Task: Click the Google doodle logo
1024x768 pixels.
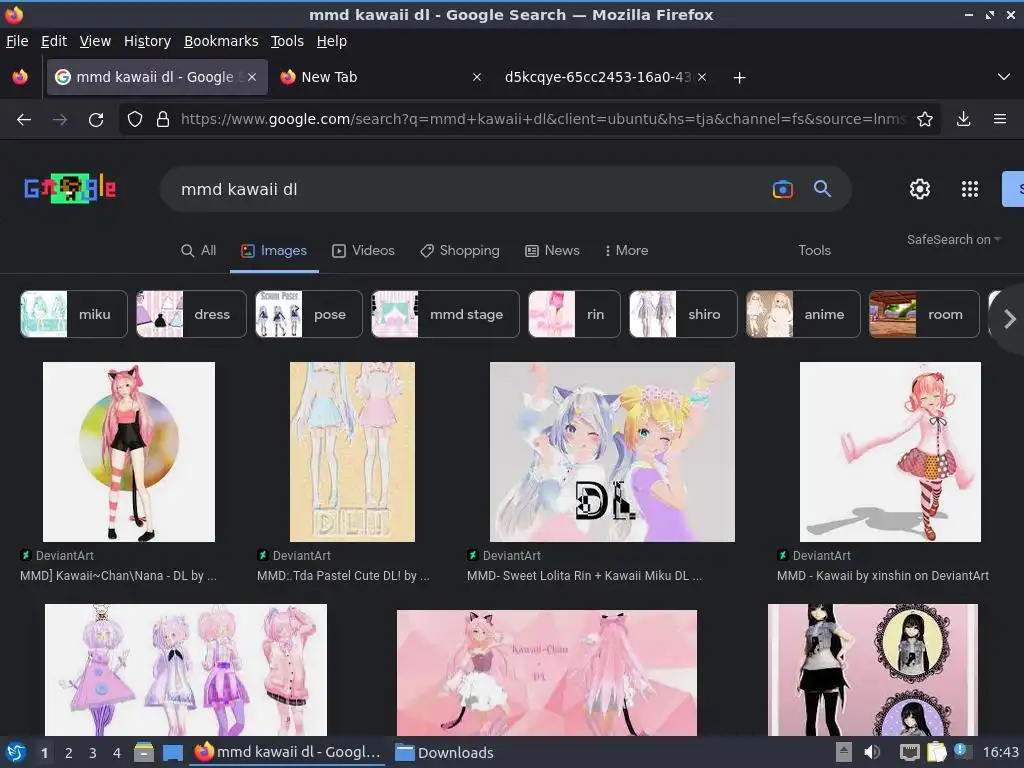Action: click(70, 189)
